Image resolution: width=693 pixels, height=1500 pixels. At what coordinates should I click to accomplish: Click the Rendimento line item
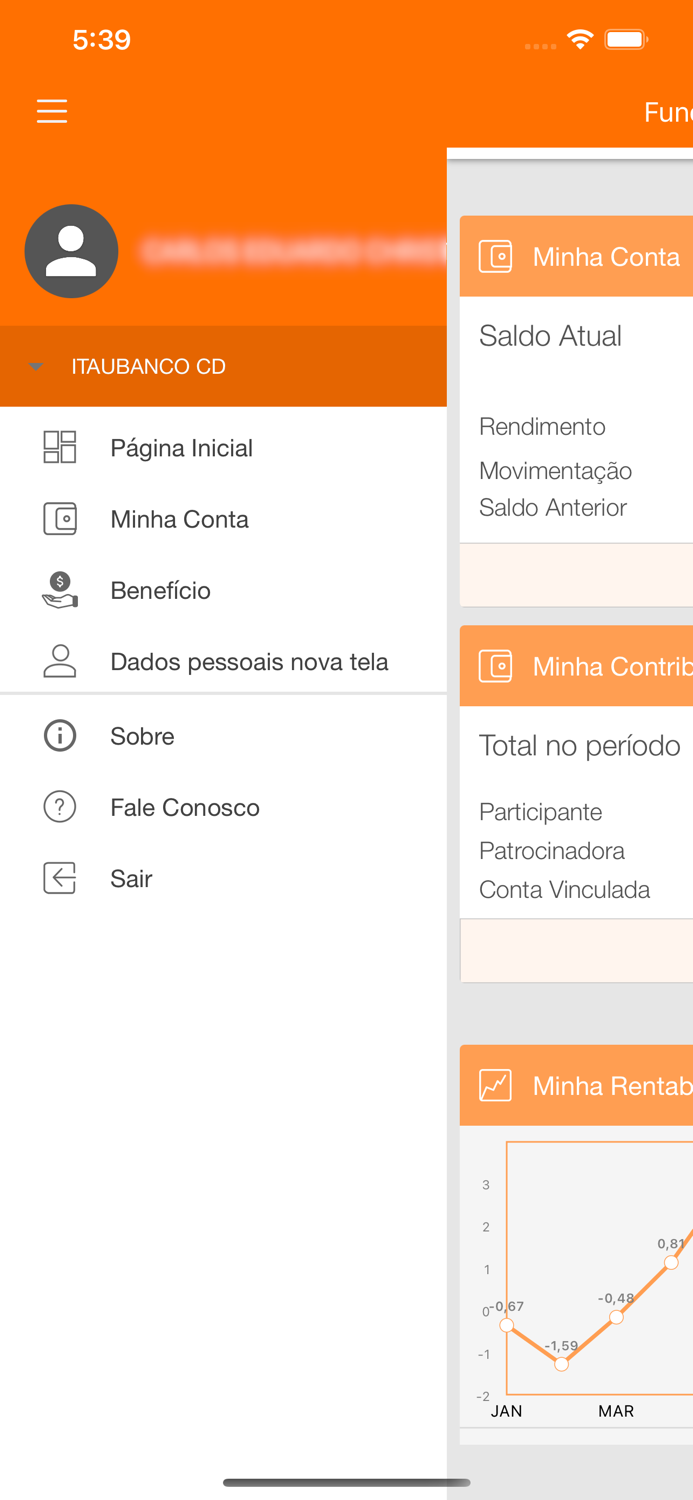[x=542, y=427]
